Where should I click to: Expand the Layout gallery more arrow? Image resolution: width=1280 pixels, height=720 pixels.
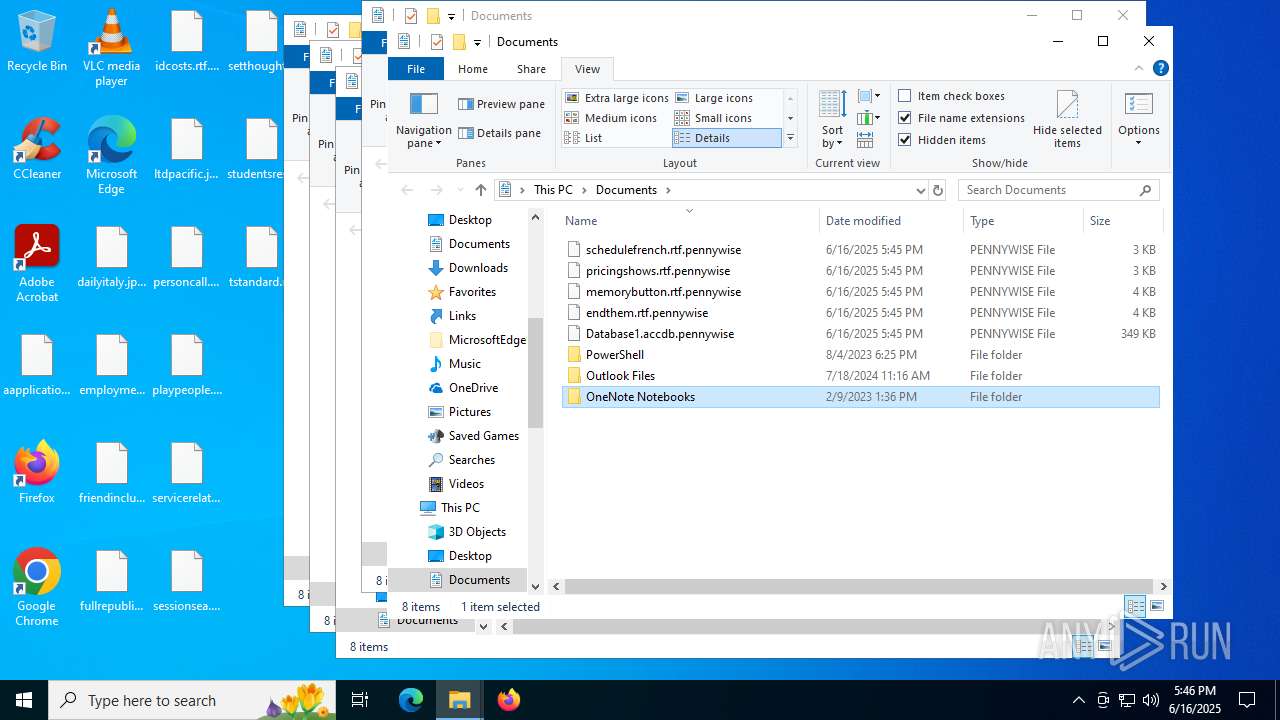point(790,138)
